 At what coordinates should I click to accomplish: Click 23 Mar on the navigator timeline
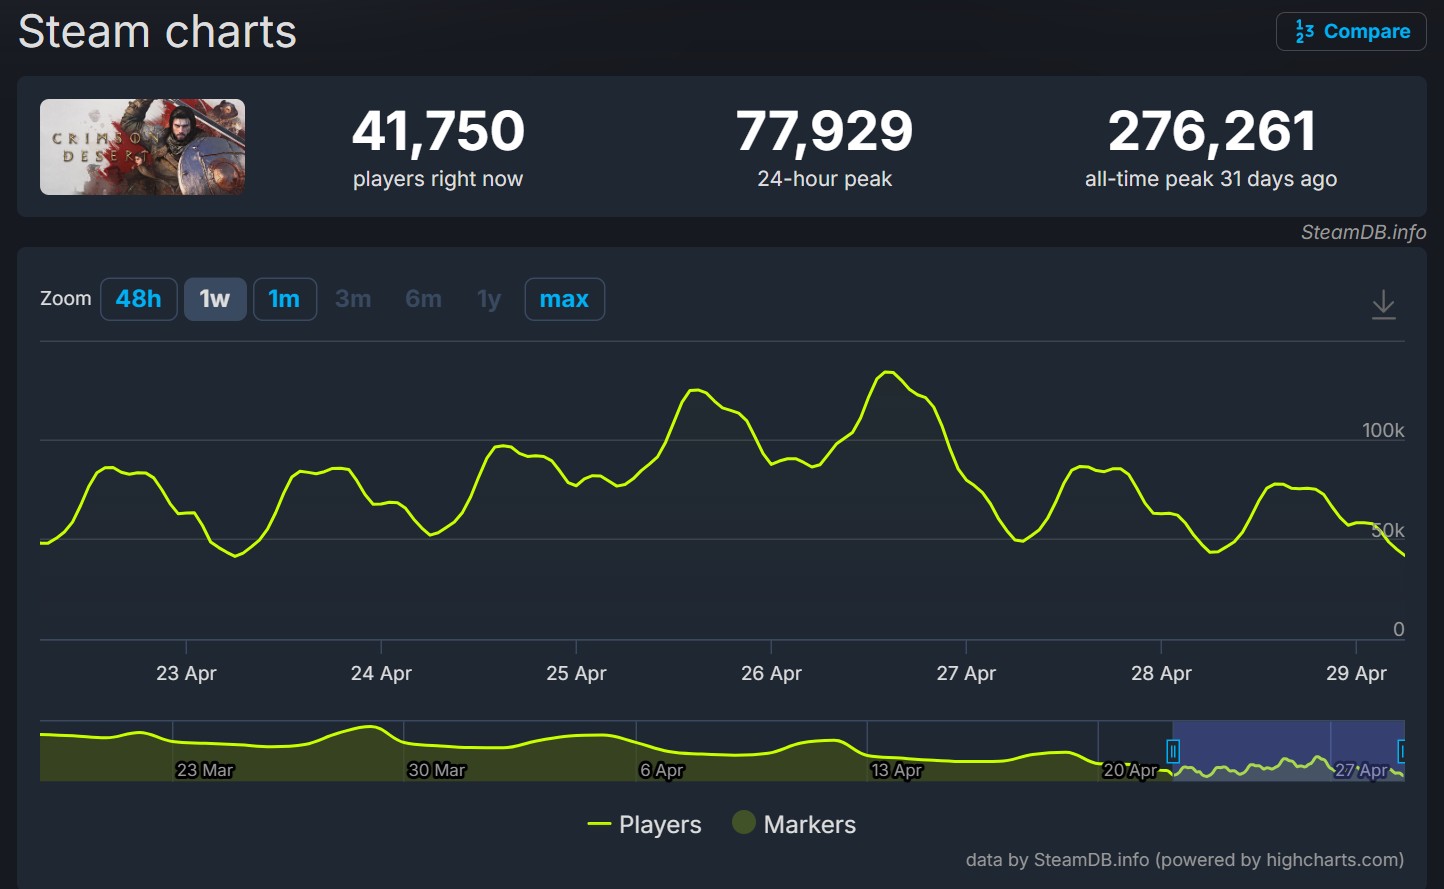click(205, 770)
